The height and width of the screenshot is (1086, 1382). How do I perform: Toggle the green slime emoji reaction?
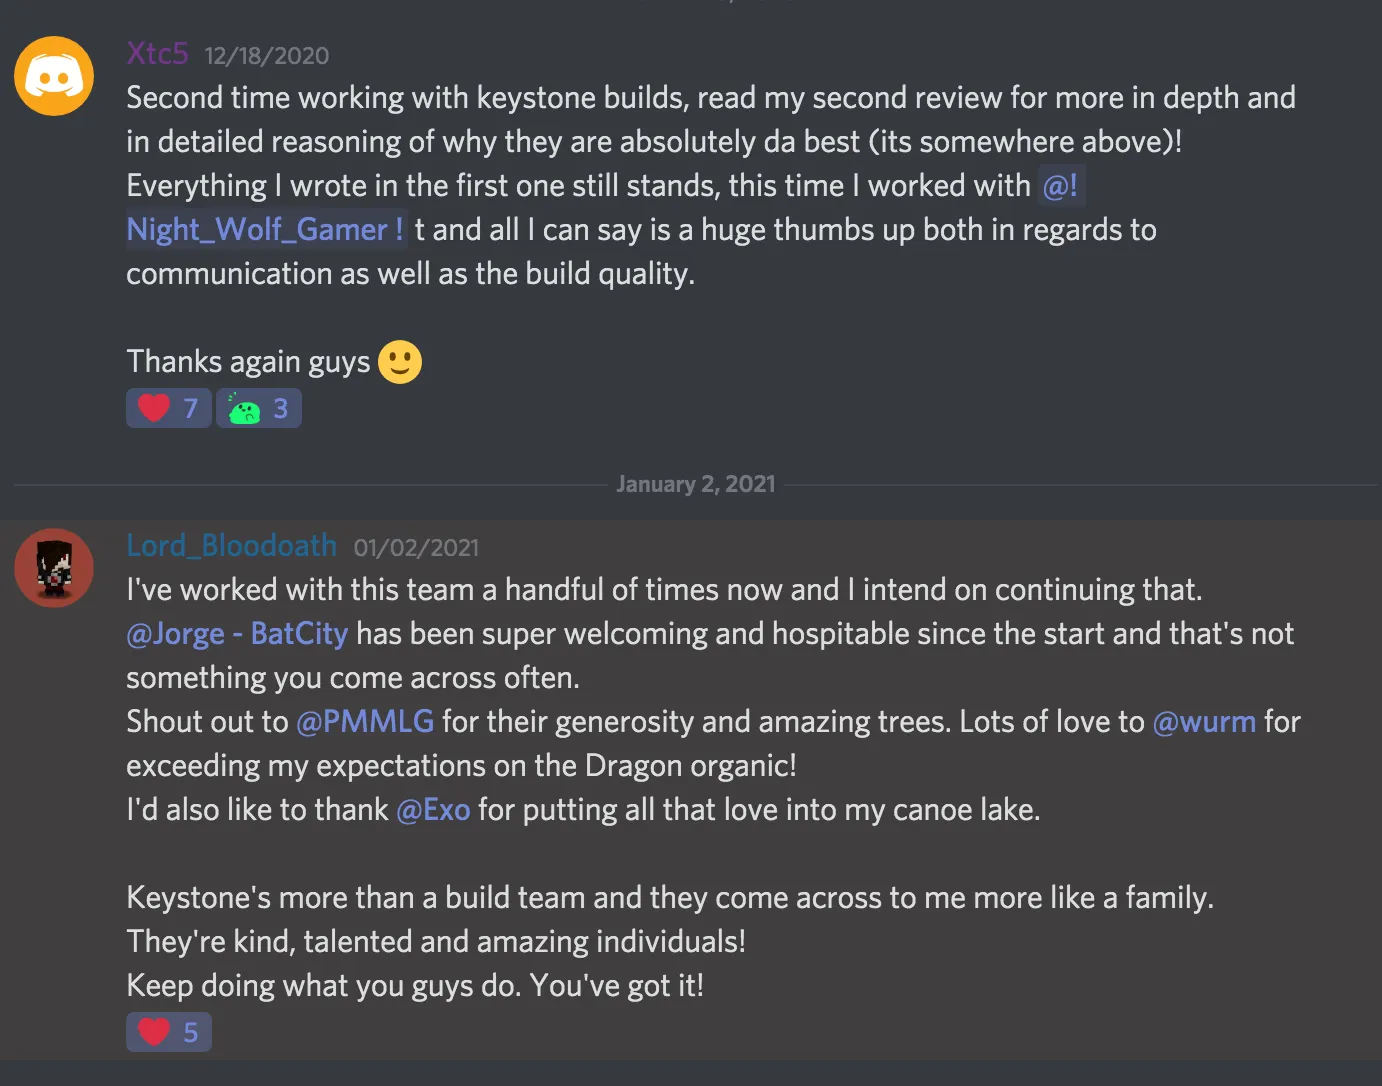pos(259,408)
